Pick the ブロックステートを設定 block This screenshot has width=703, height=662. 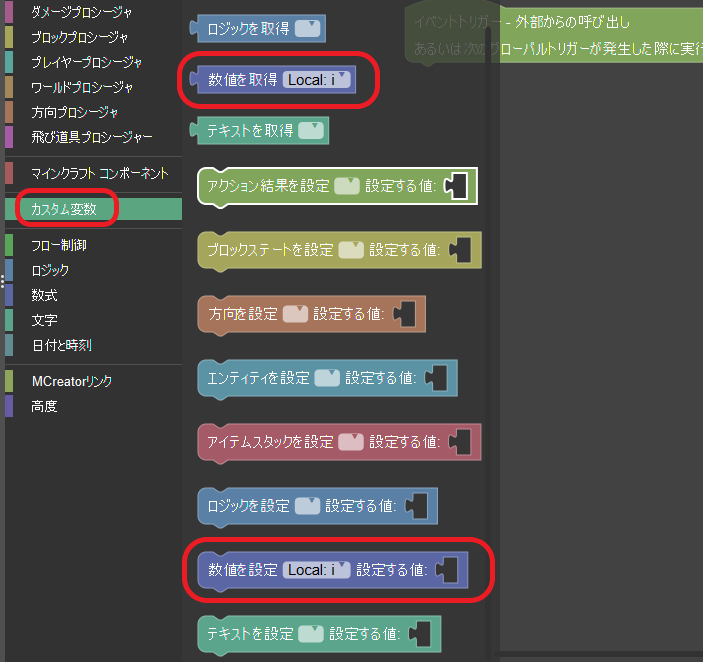(268, 250)
